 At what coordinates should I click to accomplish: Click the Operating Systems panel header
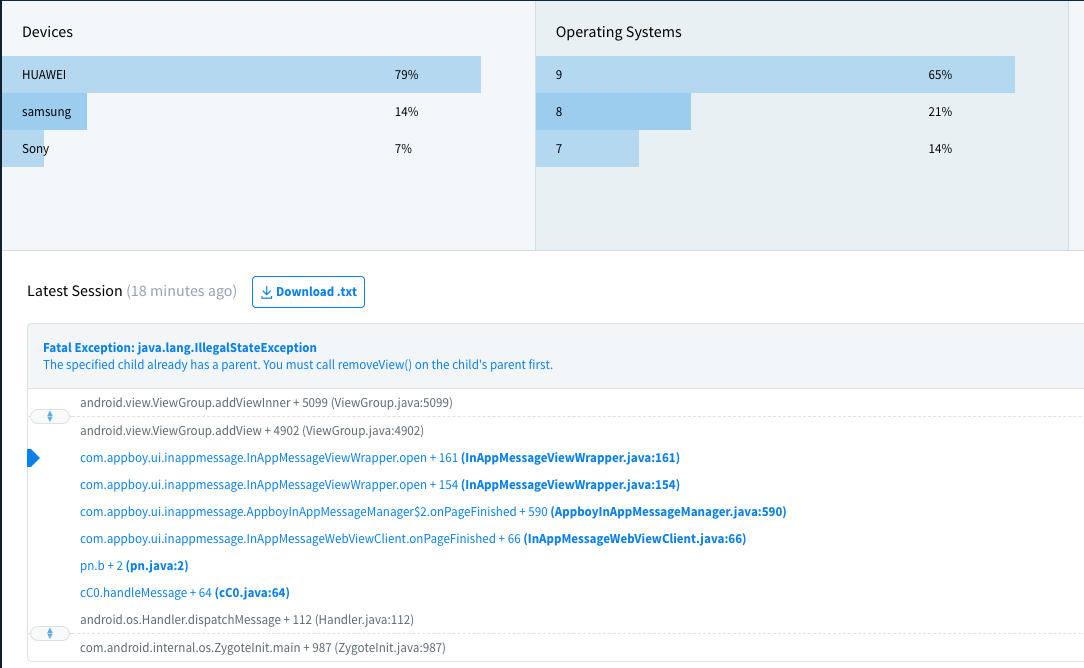(x=618, y=32)
